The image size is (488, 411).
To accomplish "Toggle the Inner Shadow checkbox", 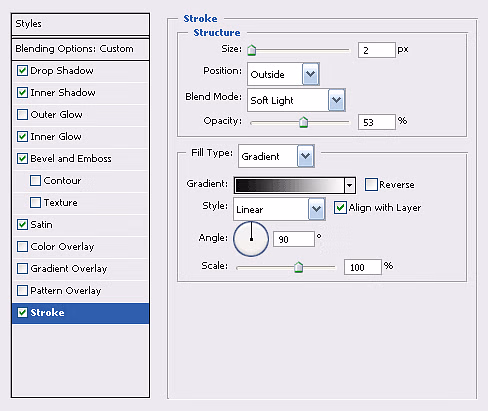I will tap(22, 93).
